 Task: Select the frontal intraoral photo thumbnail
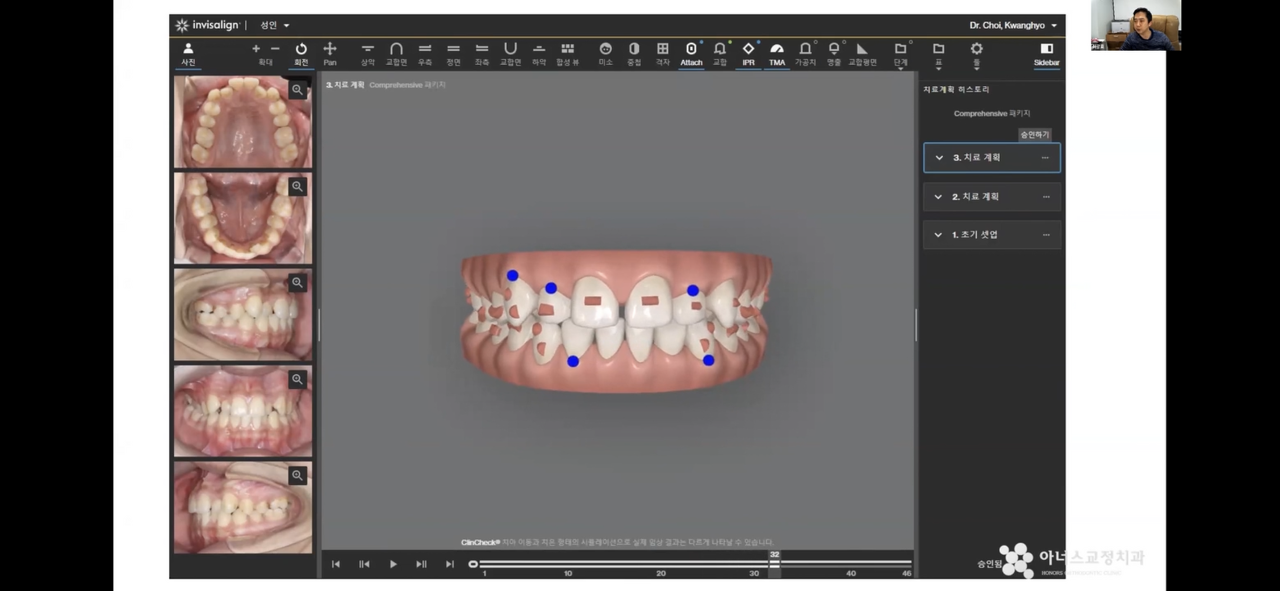243,411
